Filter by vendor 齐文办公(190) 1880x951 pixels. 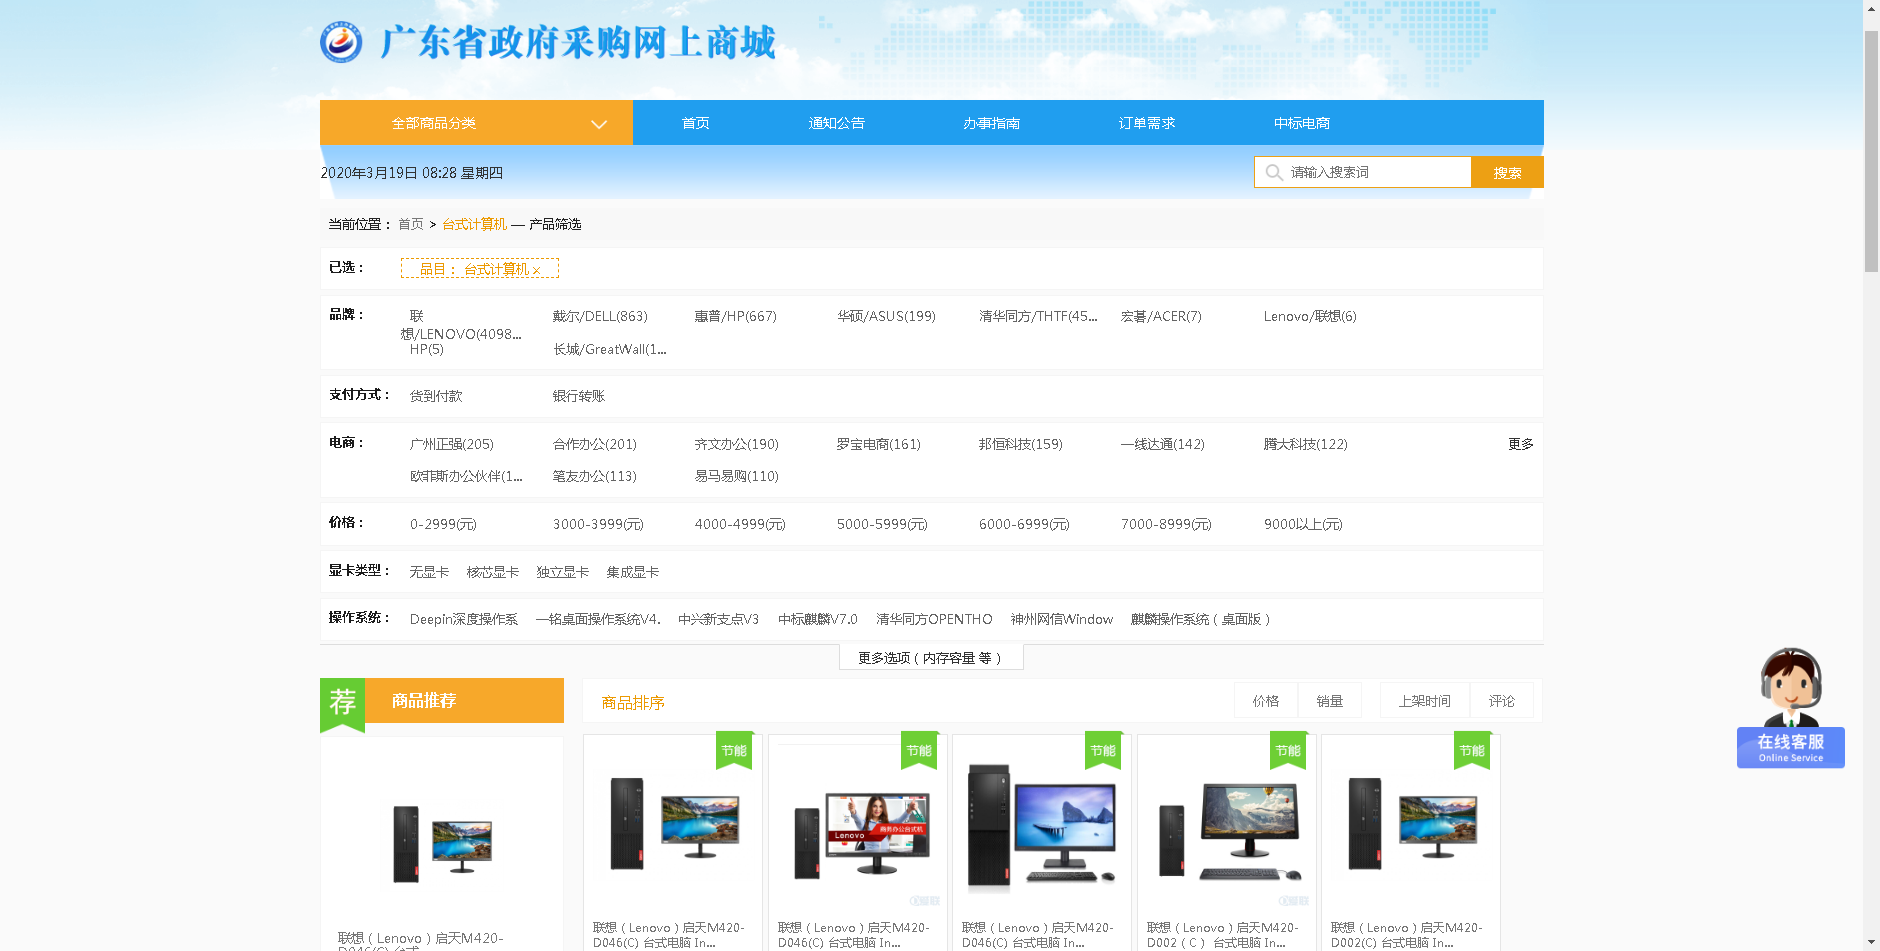[x=737, y=444]
